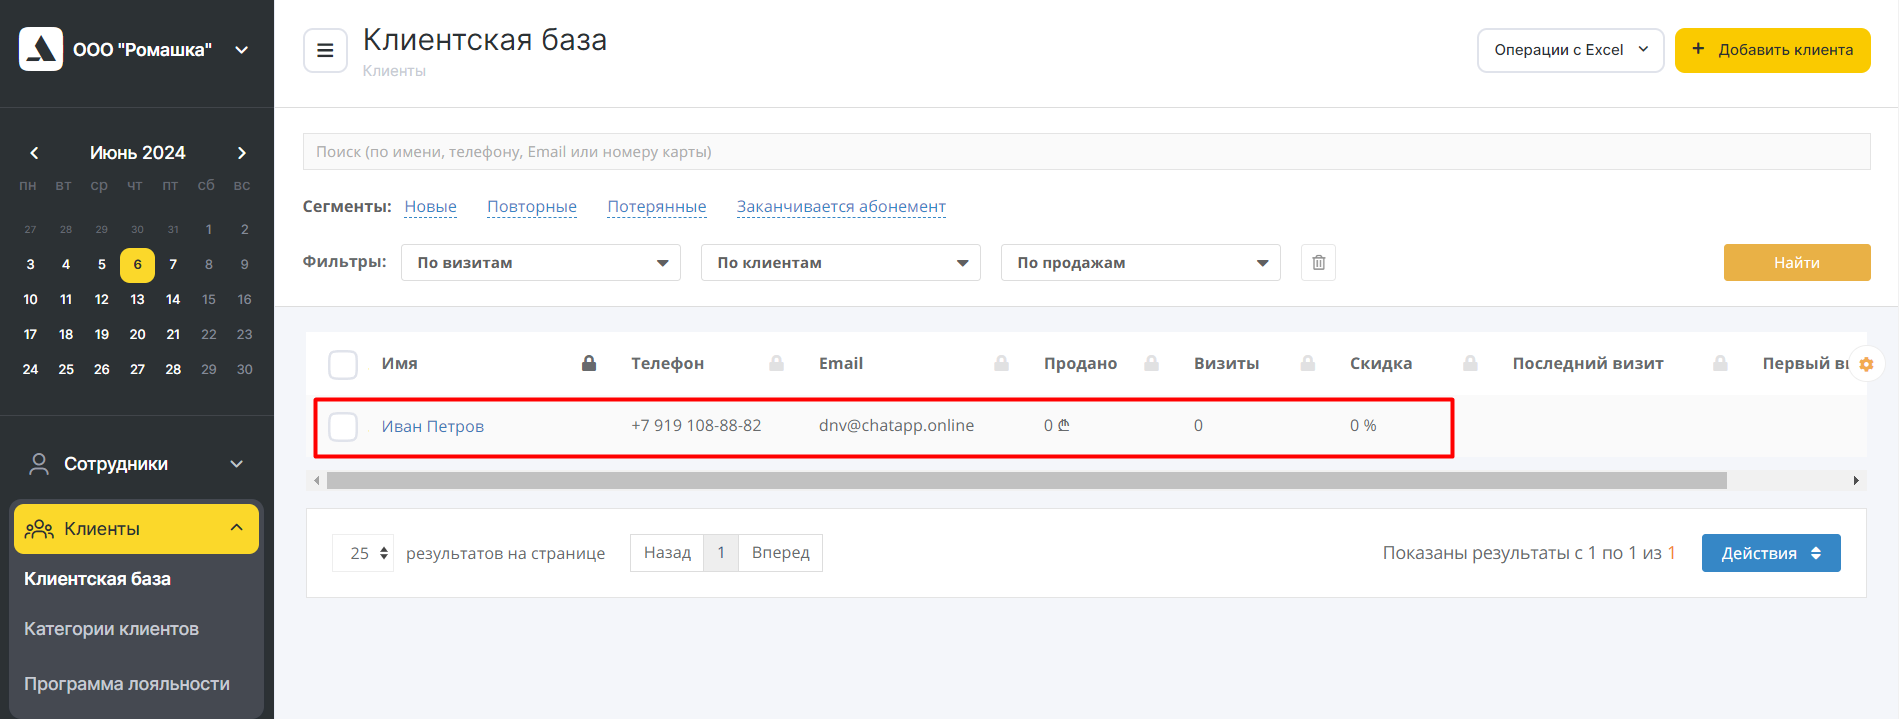
Task: Go to next month in calendar
Action: tap(241, 153)
